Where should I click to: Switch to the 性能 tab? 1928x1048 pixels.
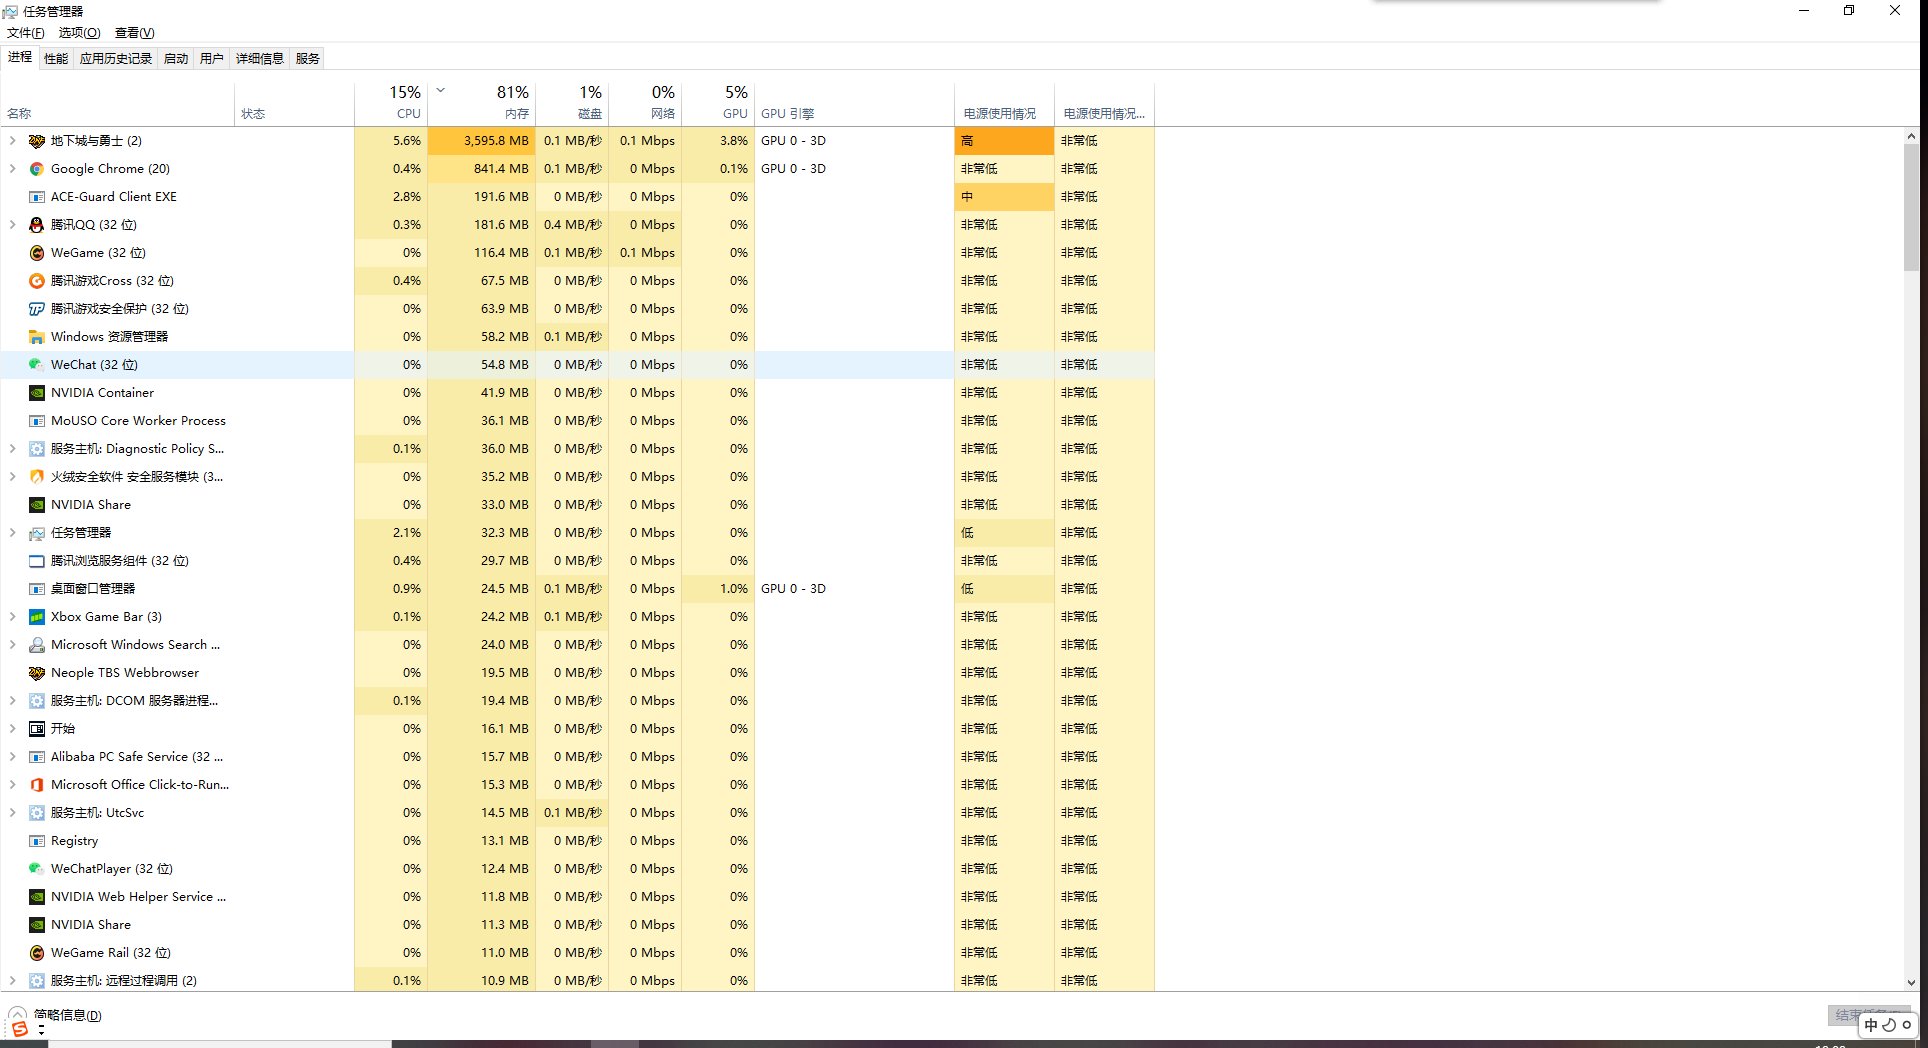click(x=56, y=58)
